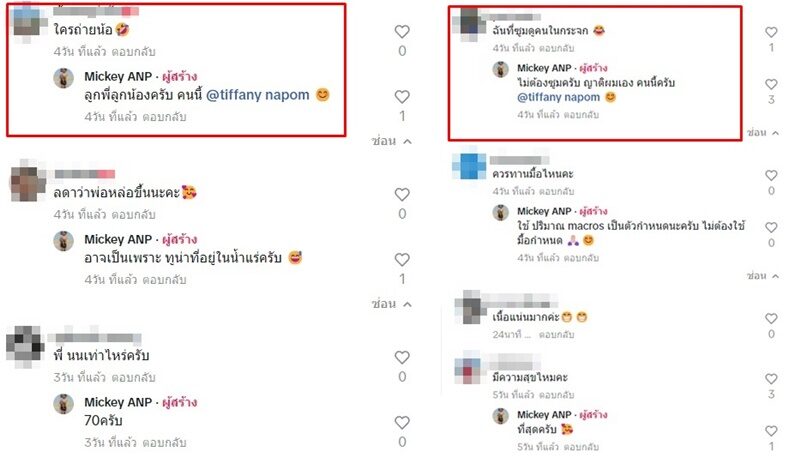Reply to the comment 'เนื้อแน่นมากค่ะ'
The height and width of the screenshot is (457, 800).
(x=556, y=335)
